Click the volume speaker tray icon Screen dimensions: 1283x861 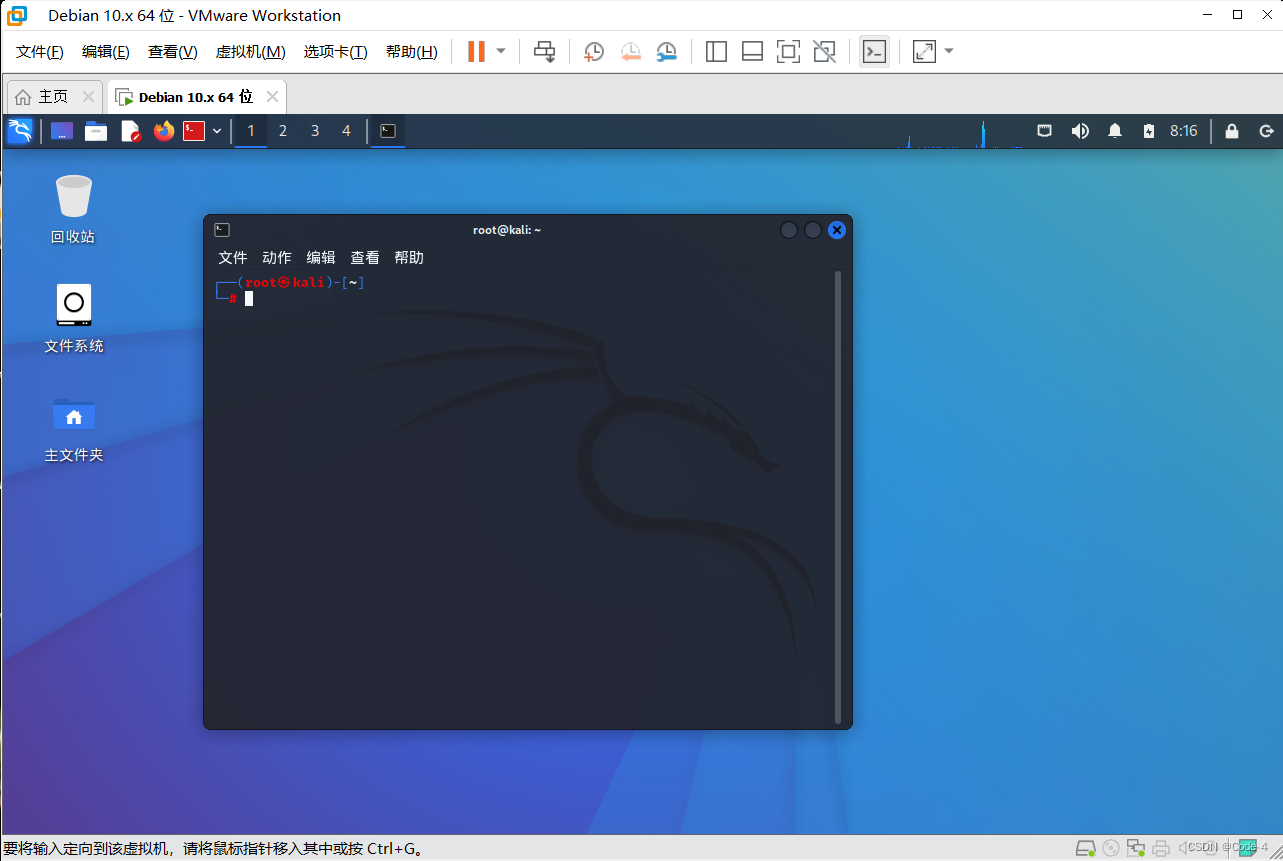click(x=1080, y=131)
